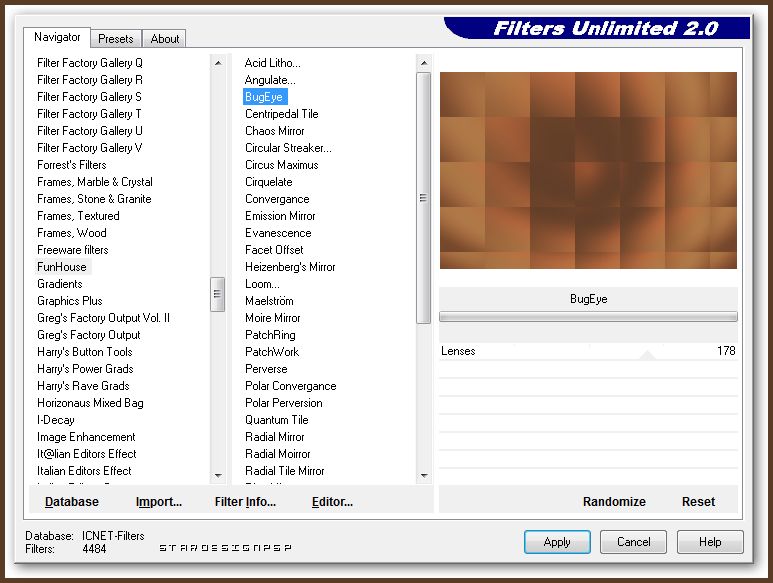This screenshot has width=773, height=583.
Task: Choose Circular Streaker... filter
Action: click(x=288, y=148)
